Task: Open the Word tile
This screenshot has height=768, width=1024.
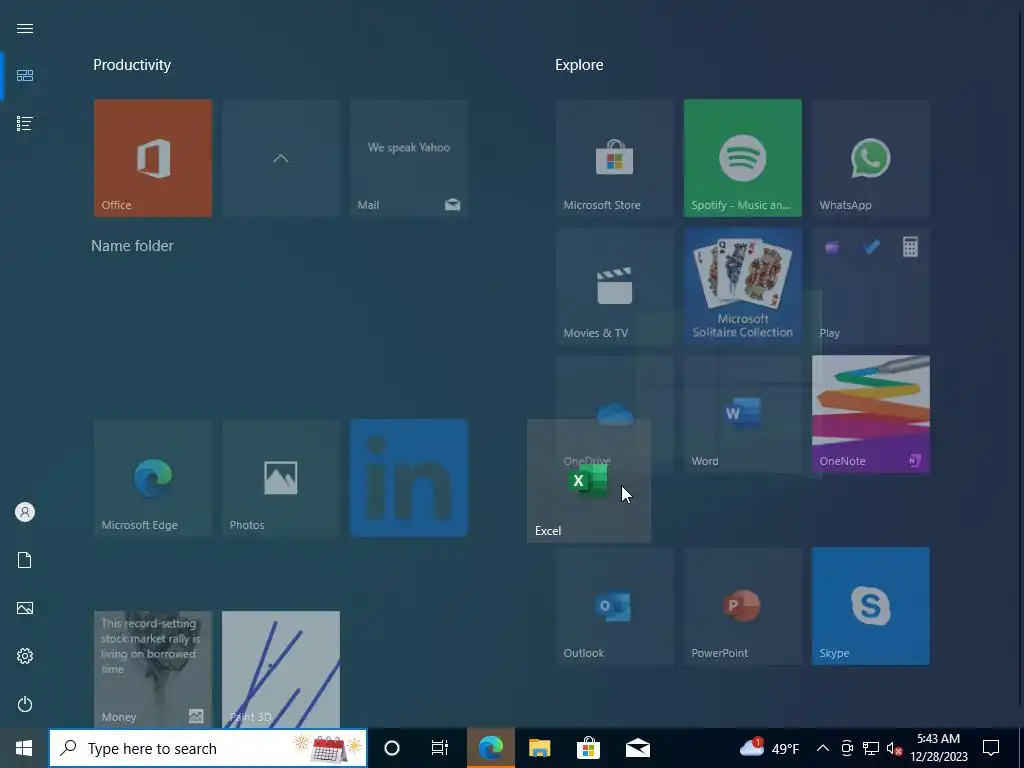Action: pyautogui.click(x=743, y=413)
